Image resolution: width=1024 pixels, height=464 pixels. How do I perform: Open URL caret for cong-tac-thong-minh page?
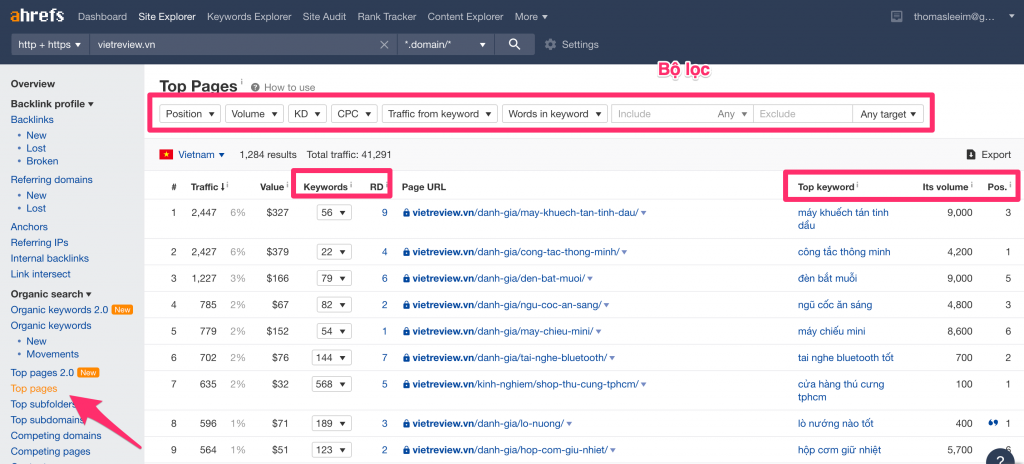coord(624,252)
